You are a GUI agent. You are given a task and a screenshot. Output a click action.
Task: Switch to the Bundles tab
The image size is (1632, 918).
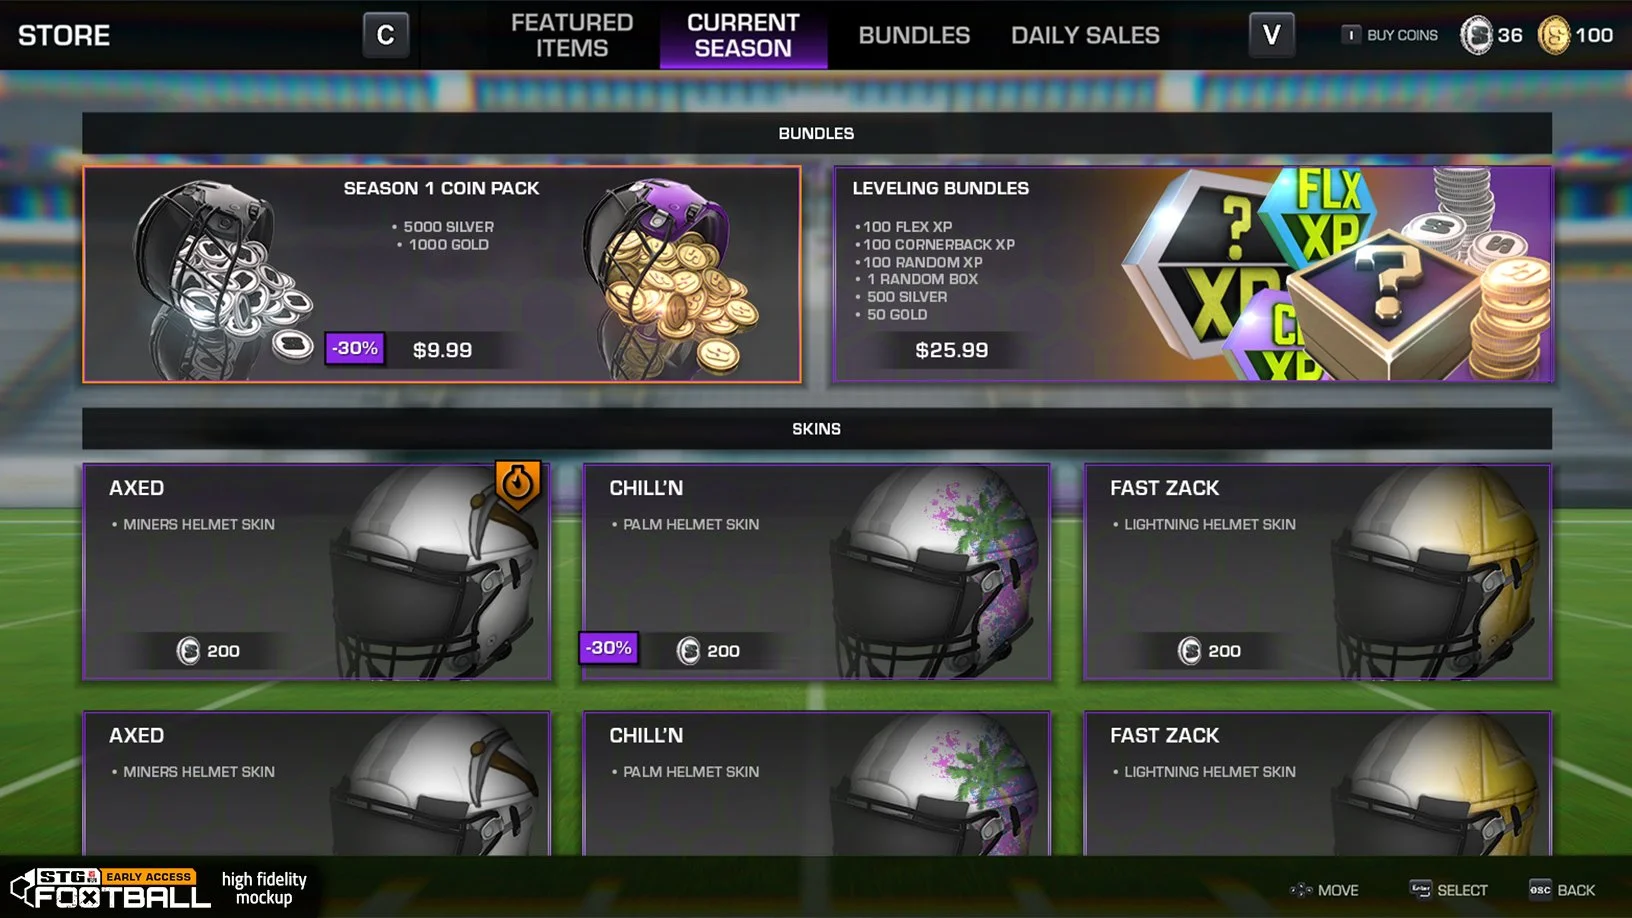914,35
